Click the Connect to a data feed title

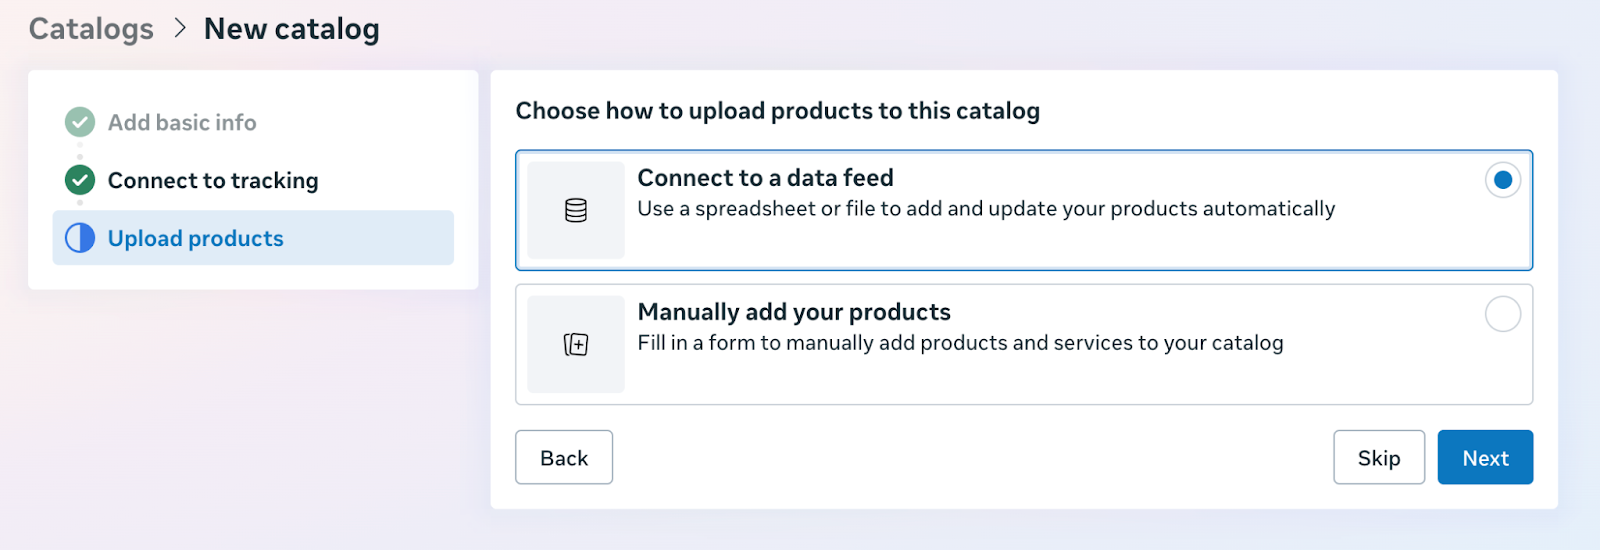(x=765, y=178)
